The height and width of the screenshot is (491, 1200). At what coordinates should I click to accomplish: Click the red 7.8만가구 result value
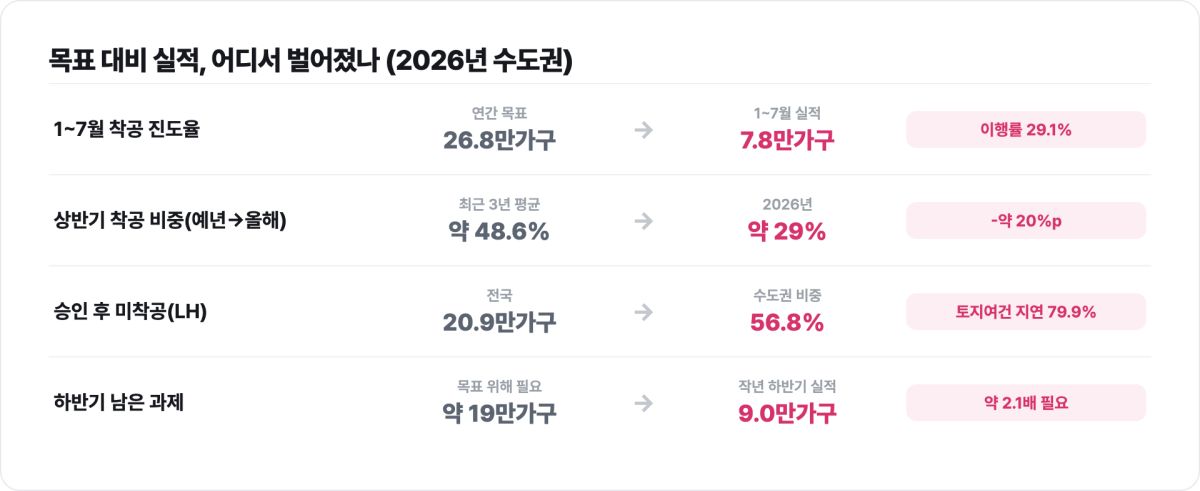click(x=787, y=140)
